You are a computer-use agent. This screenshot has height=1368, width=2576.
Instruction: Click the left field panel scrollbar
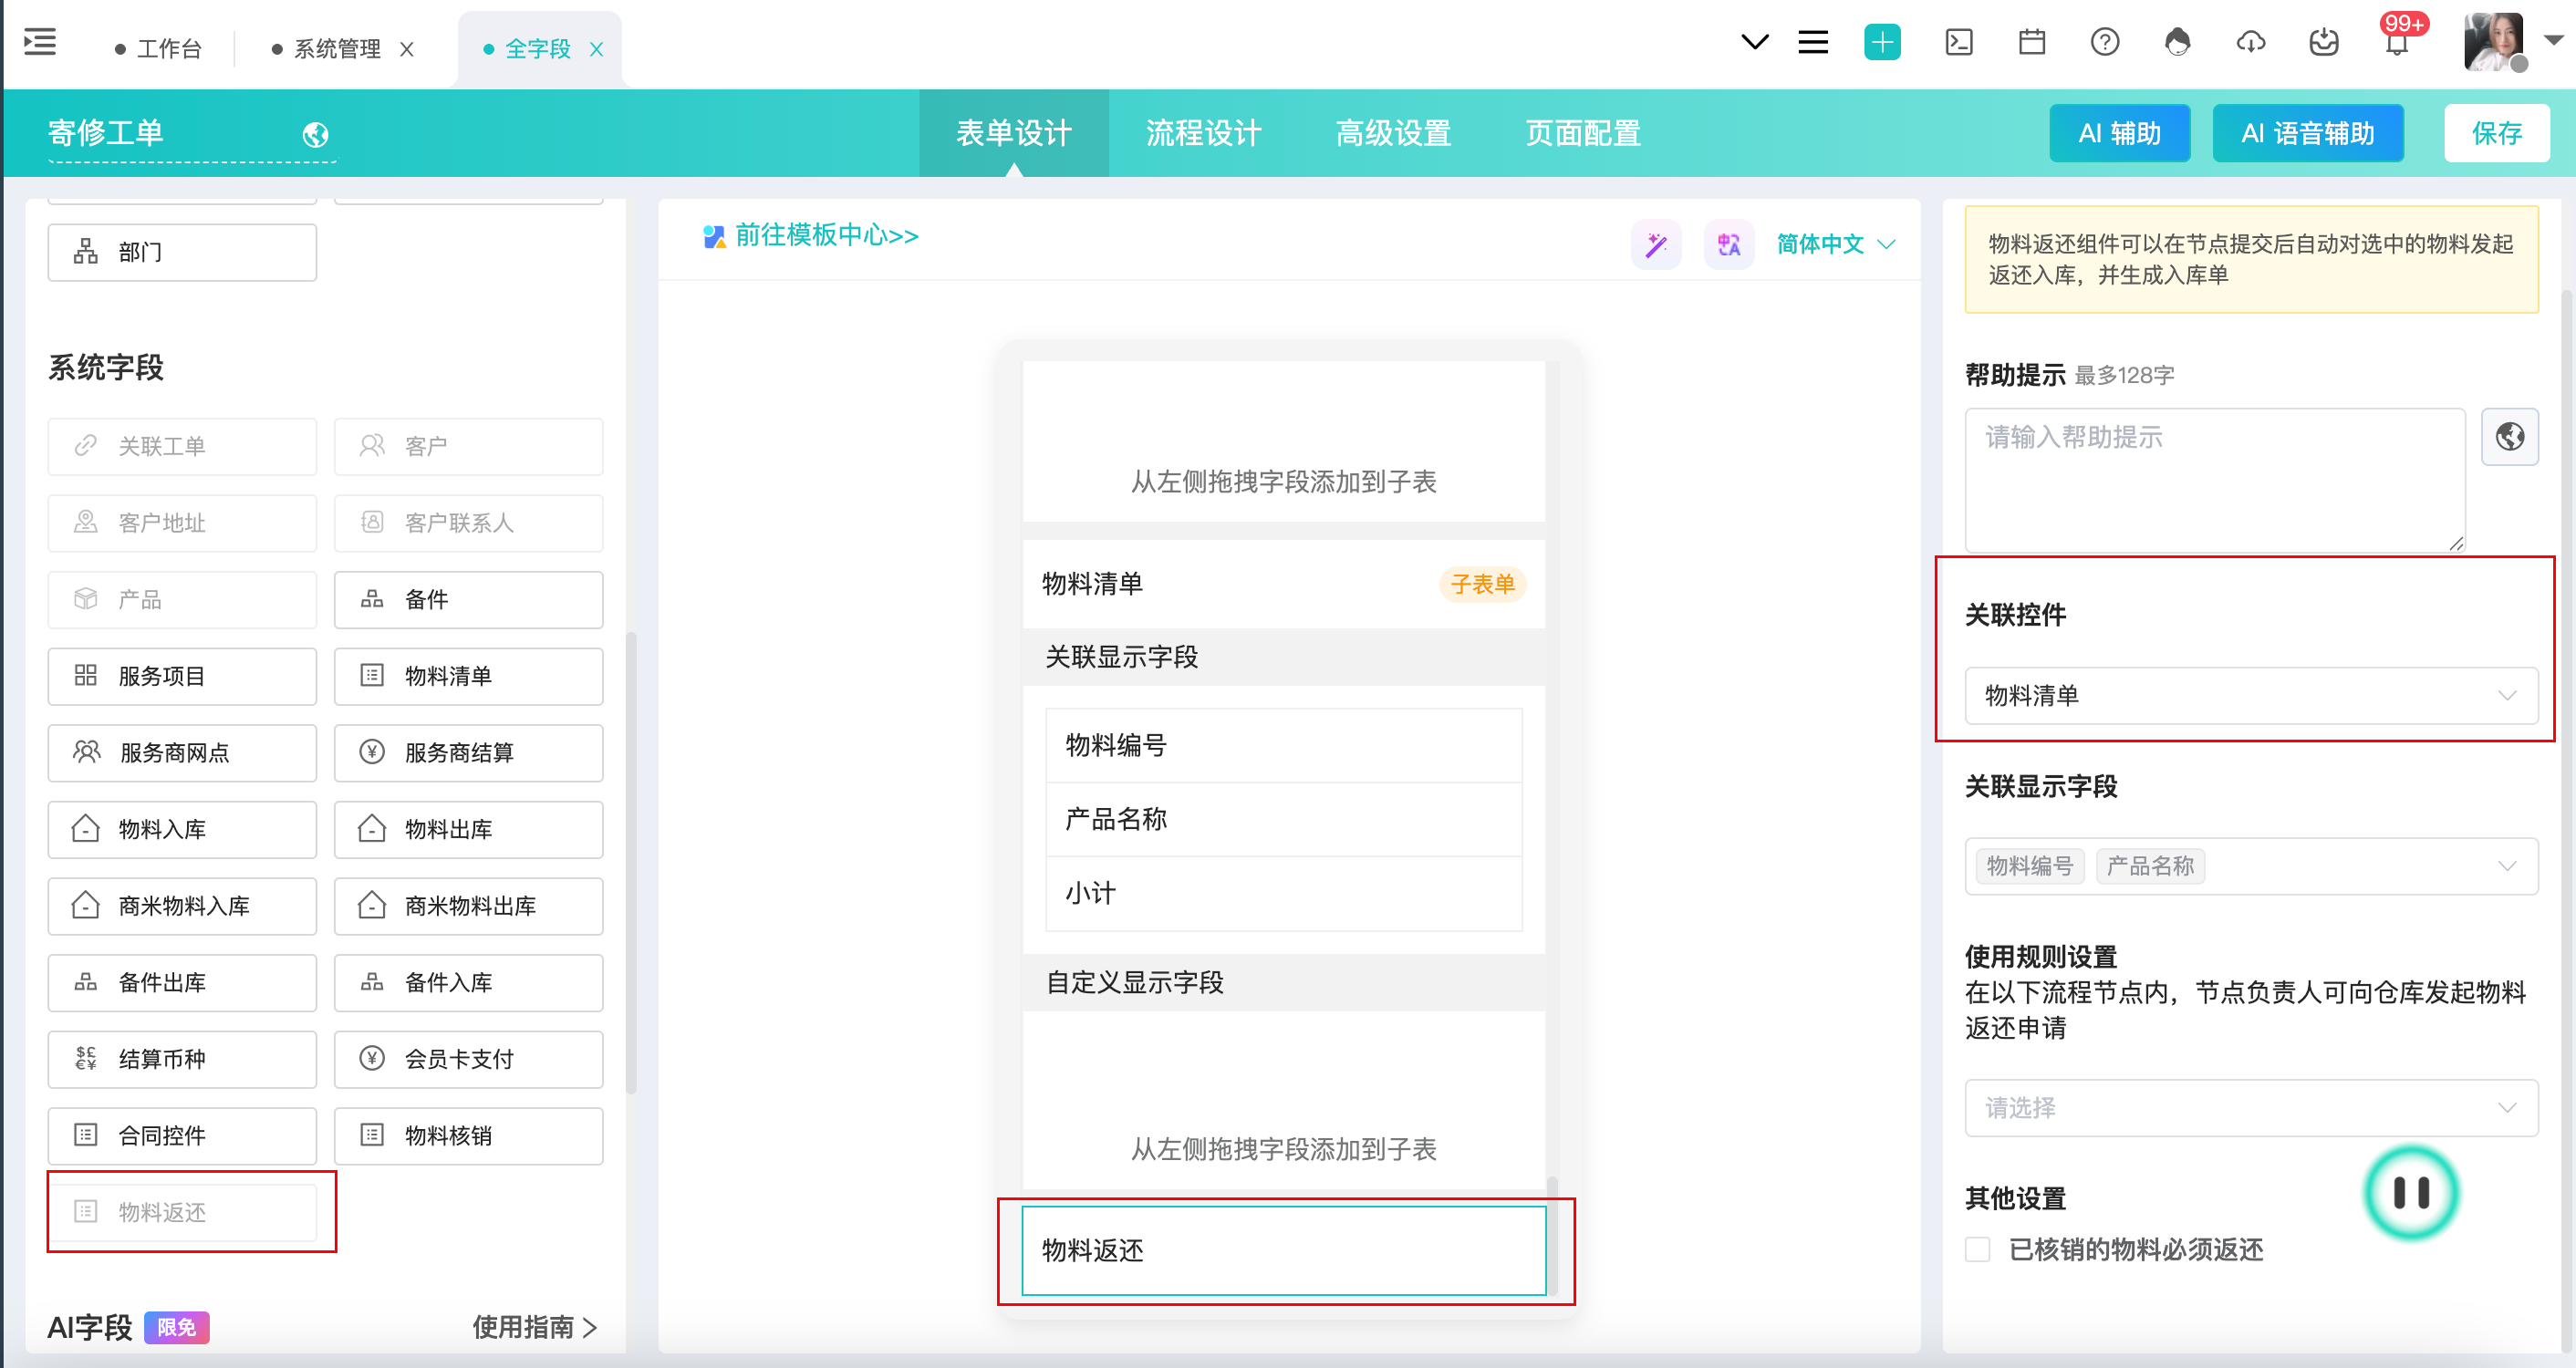pyautogui.click(x=630, y=862)
